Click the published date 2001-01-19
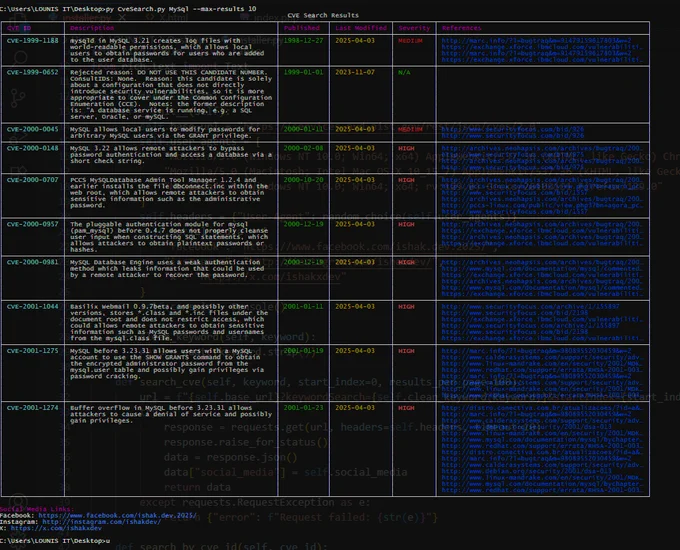680x550 pixels. pyautogui.click(x=303, y=350)
